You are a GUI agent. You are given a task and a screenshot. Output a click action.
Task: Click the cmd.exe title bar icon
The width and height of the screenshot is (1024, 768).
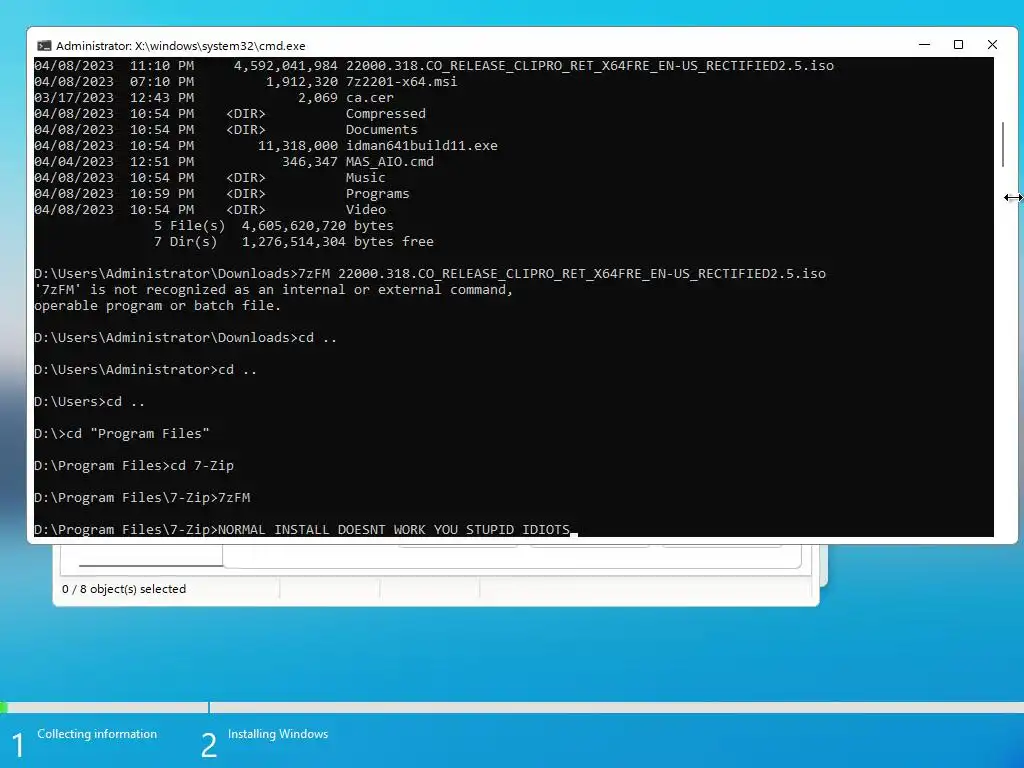pos(44,46)
